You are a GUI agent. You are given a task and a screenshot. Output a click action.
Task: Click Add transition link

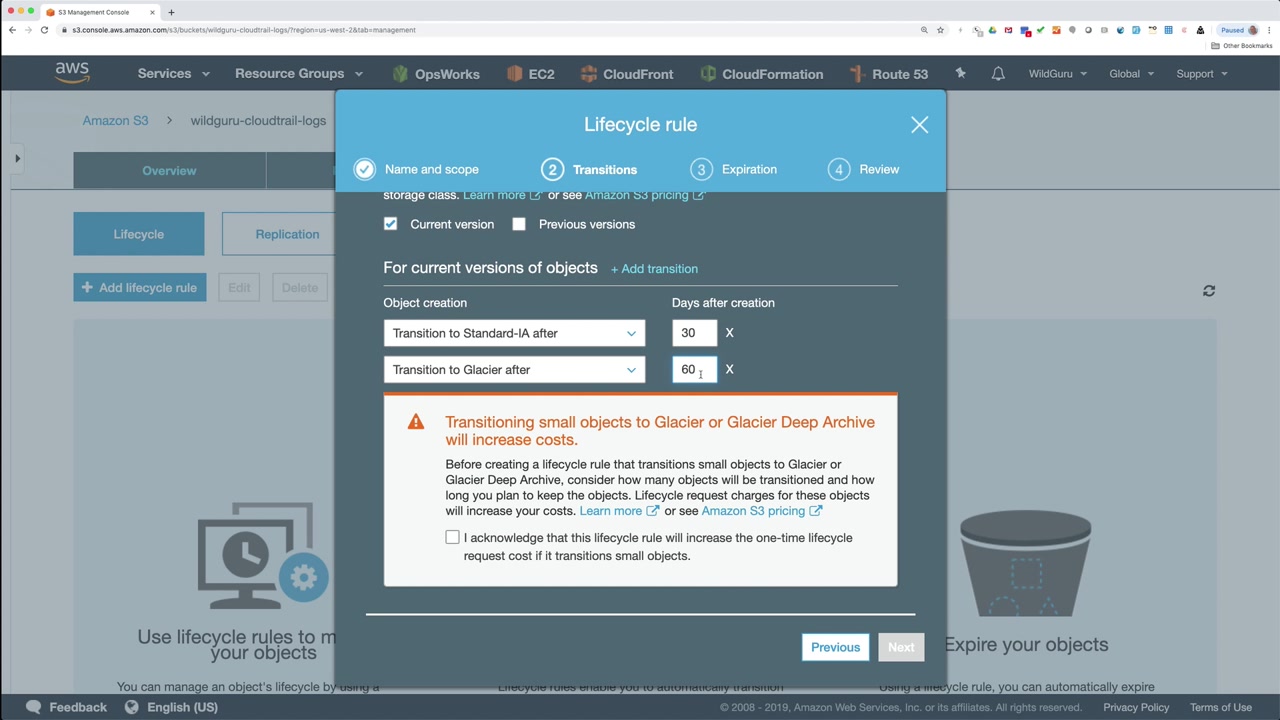[x=654, y=269]
